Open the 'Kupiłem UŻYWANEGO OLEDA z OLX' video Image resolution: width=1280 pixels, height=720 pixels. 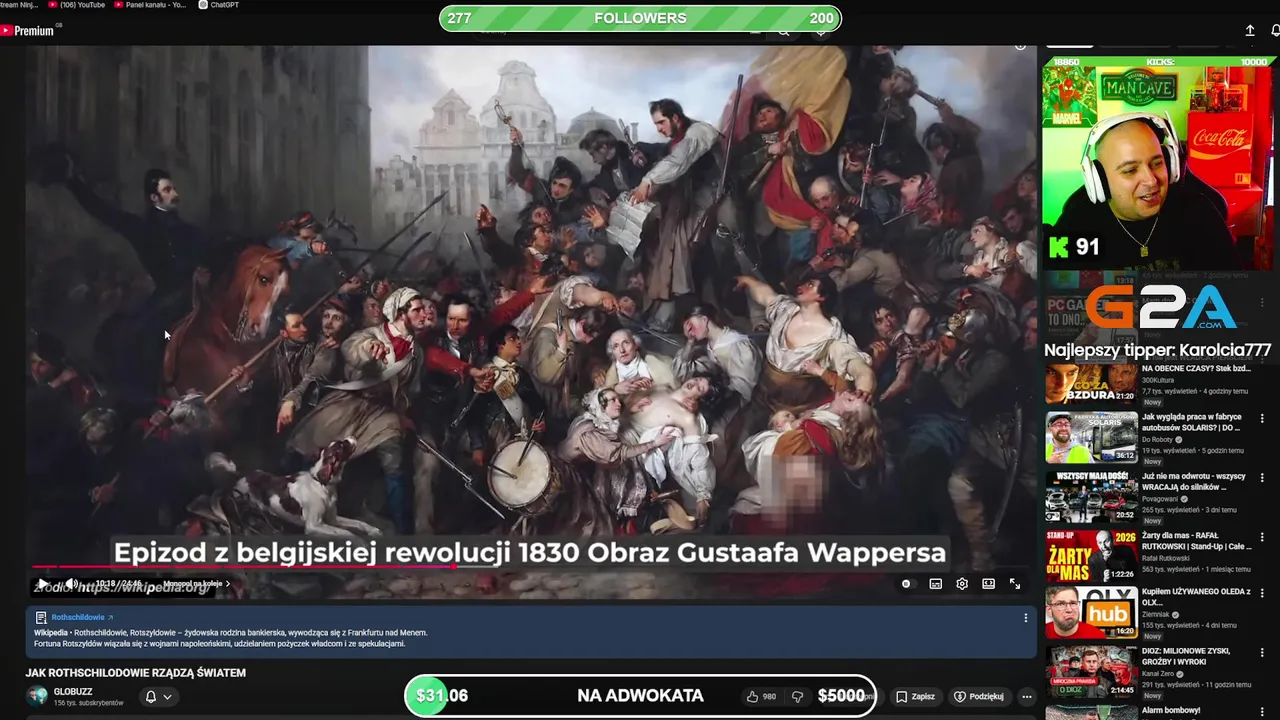click(1196, 597)
